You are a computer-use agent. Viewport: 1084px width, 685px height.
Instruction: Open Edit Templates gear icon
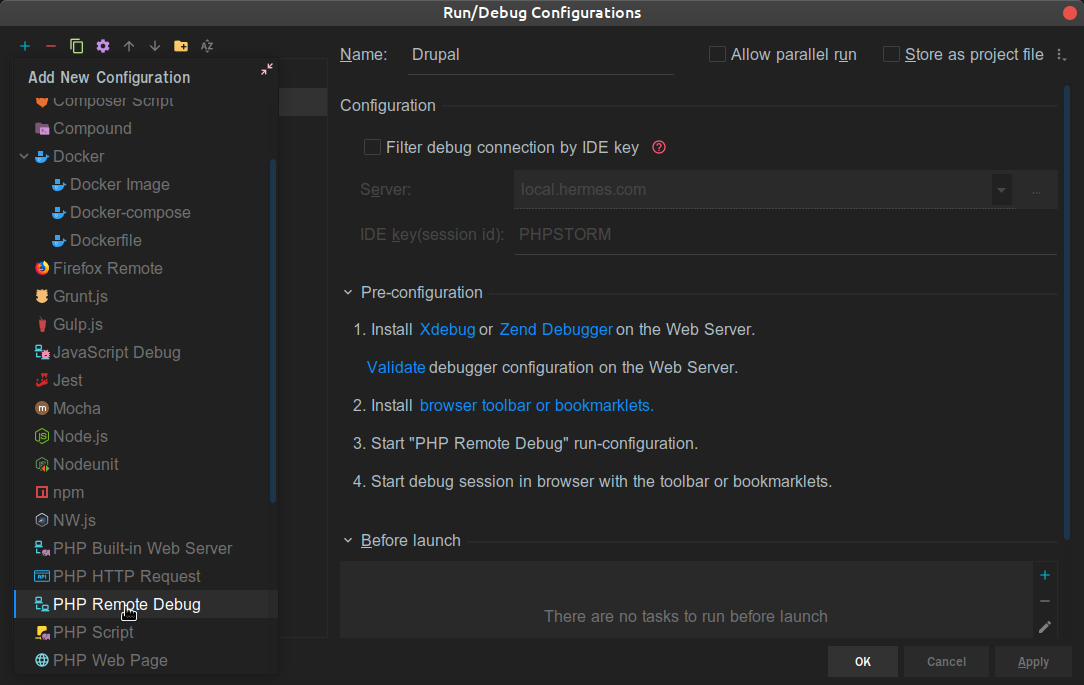pyautogui.click(x=103, y=46)
